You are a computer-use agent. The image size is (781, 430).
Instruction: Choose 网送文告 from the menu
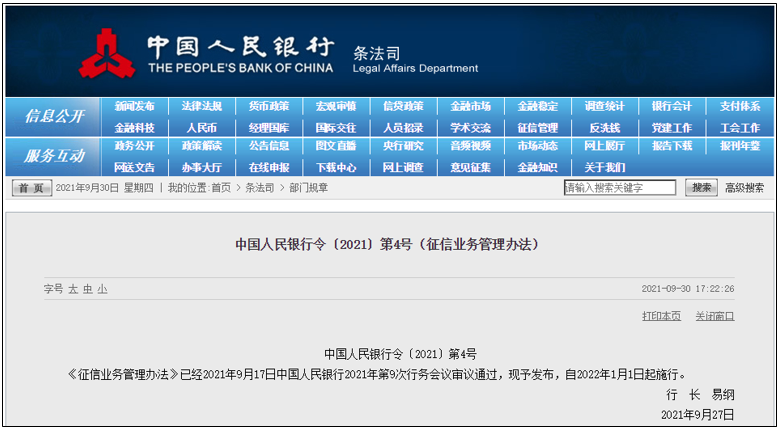(x=134, y=167)
